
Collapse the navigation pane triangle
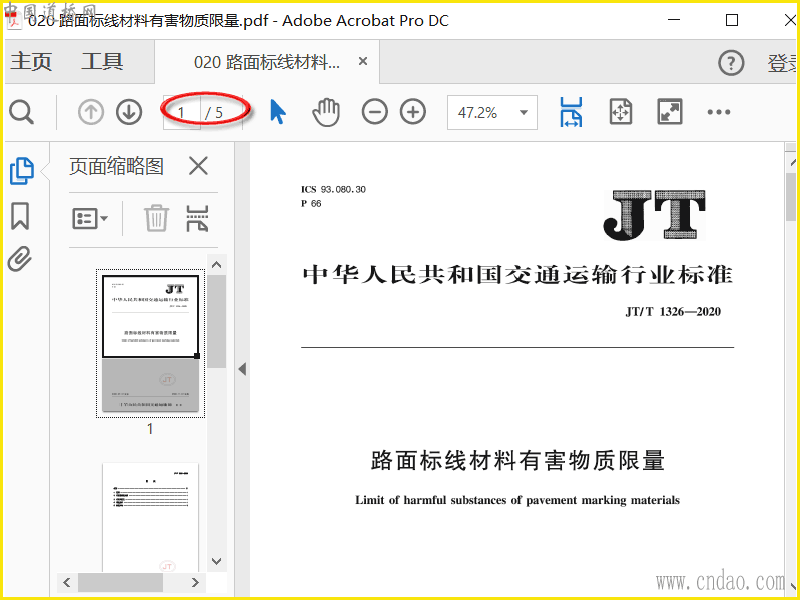click(242, 369)
